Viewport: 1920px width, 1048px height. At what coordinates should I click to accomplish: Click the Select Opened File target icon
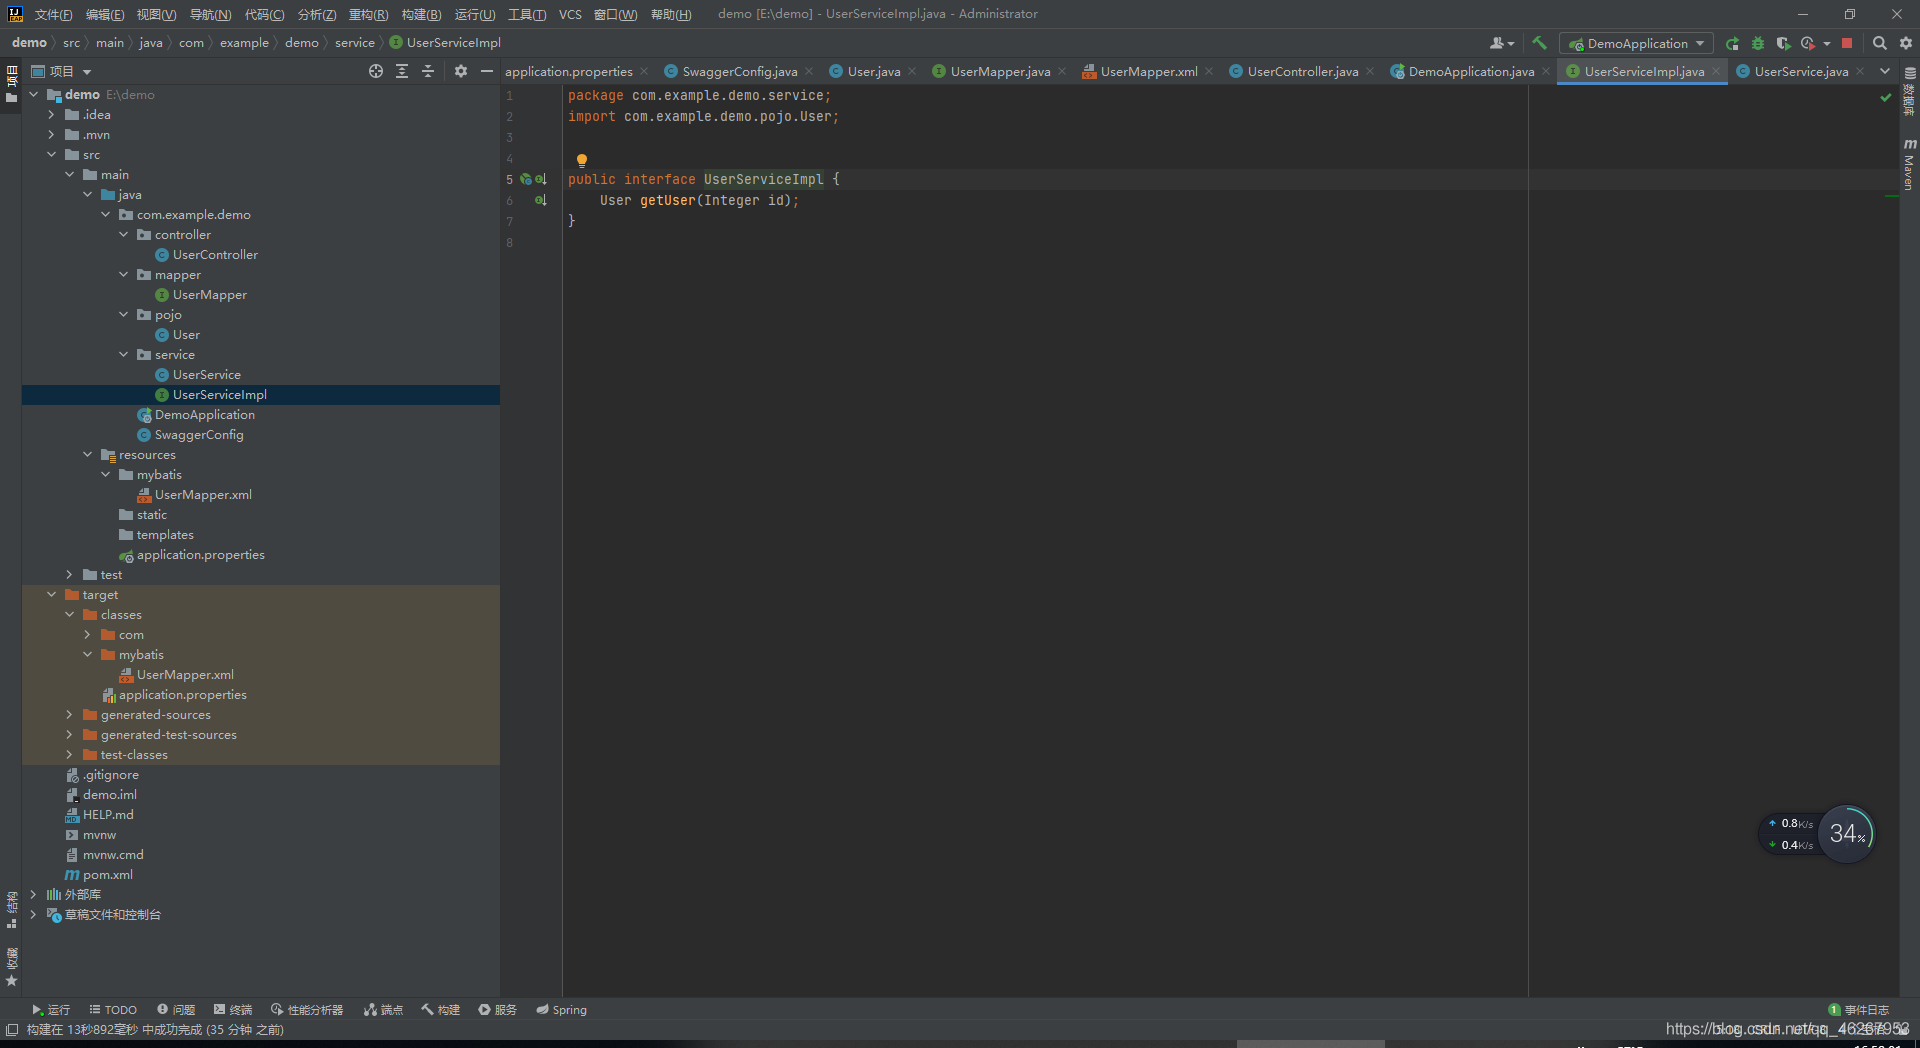tap(376, 71)
